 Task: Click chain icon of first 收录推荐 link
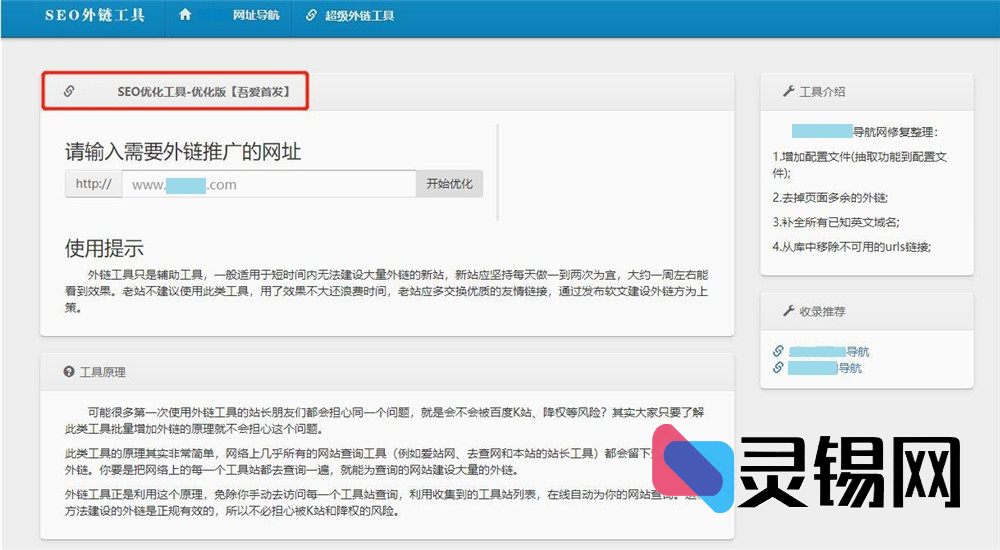point(779,352)
